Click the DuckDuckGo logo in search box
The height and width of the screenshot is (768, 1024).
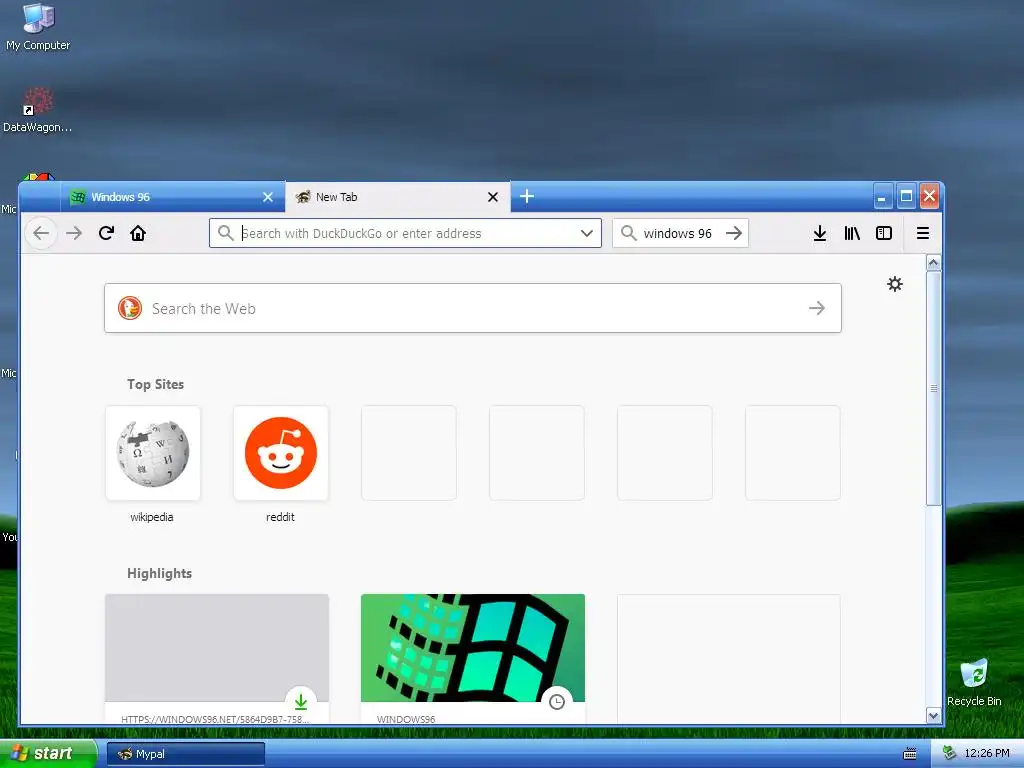[130, 308]
